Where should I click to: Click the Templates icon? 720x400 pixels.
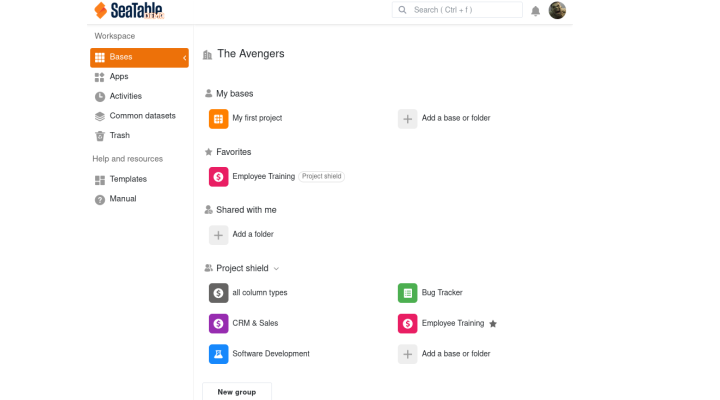[x=100, y=180]
